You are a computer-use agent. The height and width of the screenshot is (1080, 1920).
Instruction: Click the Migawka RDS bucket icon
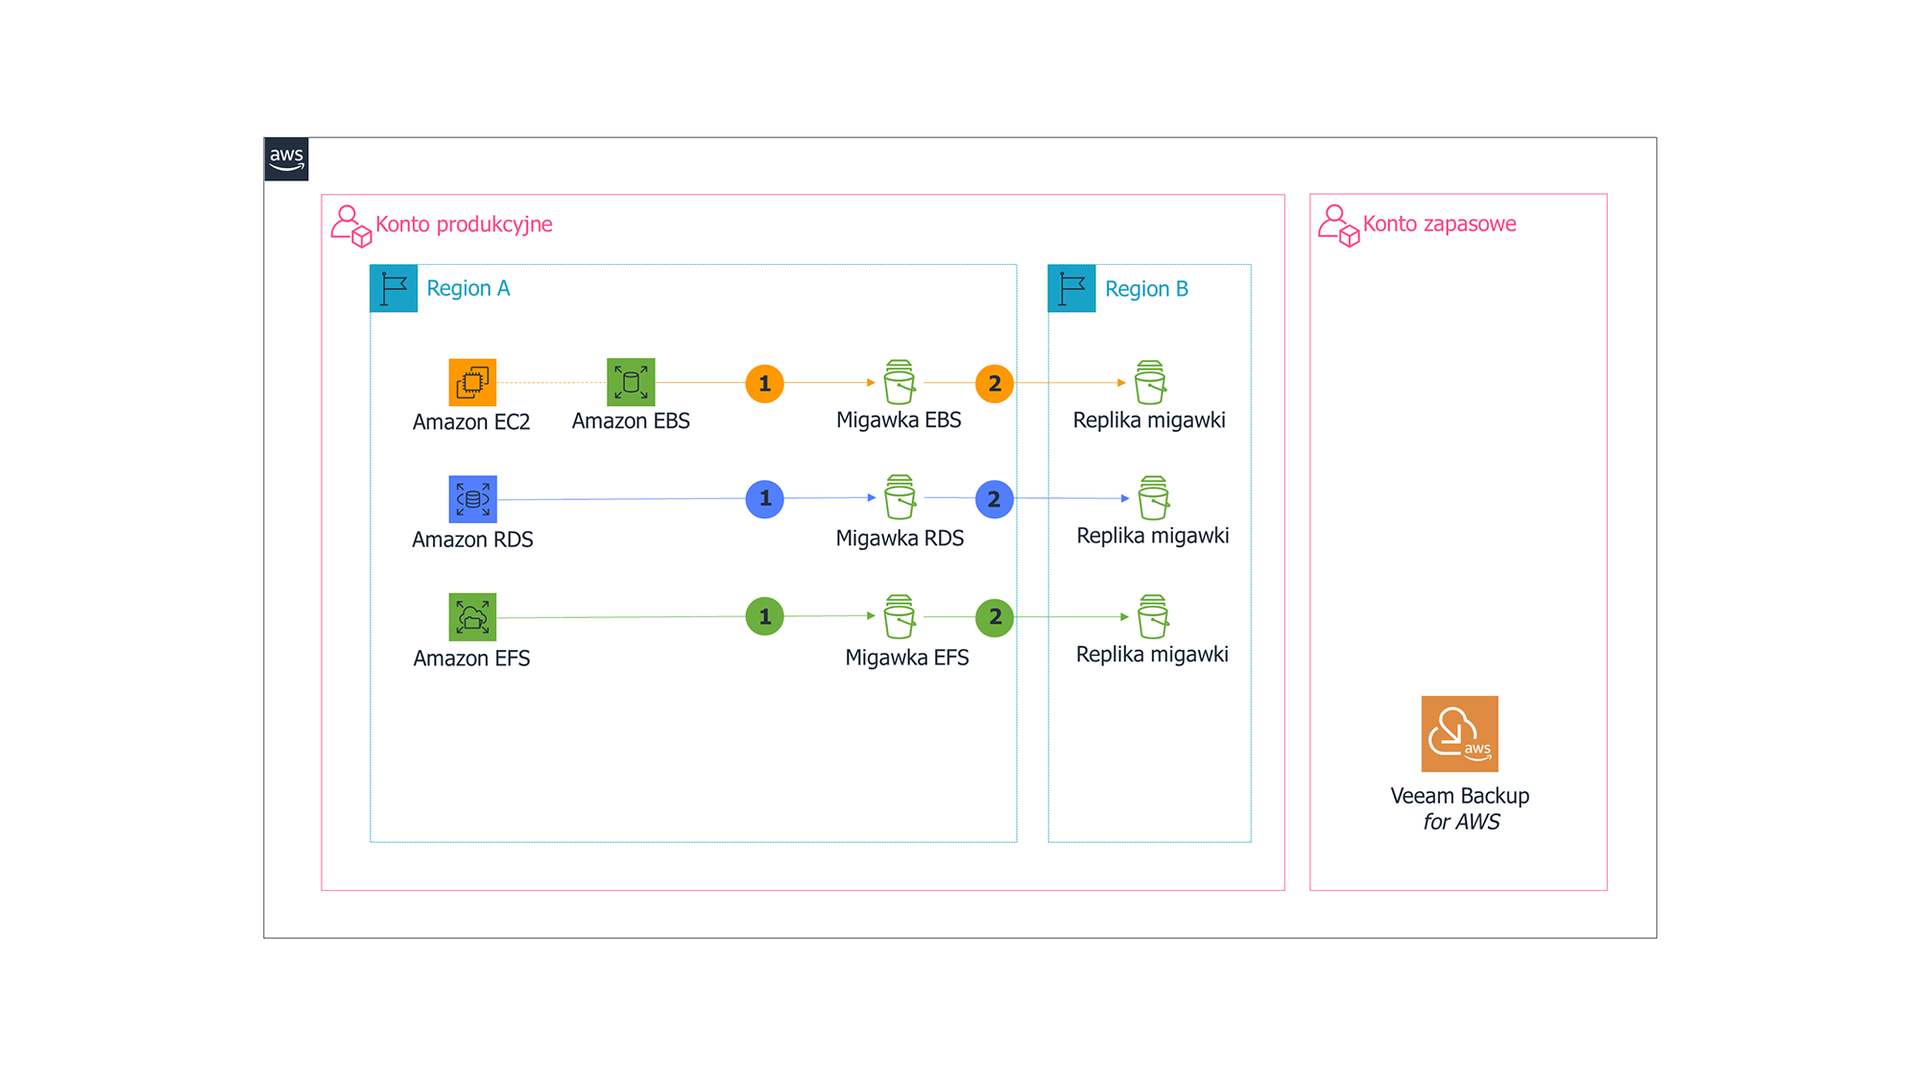pyautogui.click(x=899, y=497)
